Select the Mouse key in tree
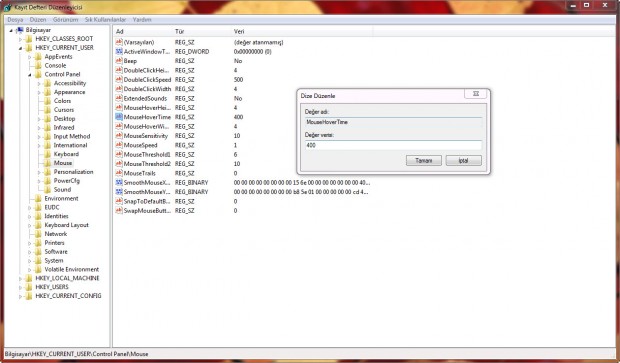620x363 pixels. (63, 163)
